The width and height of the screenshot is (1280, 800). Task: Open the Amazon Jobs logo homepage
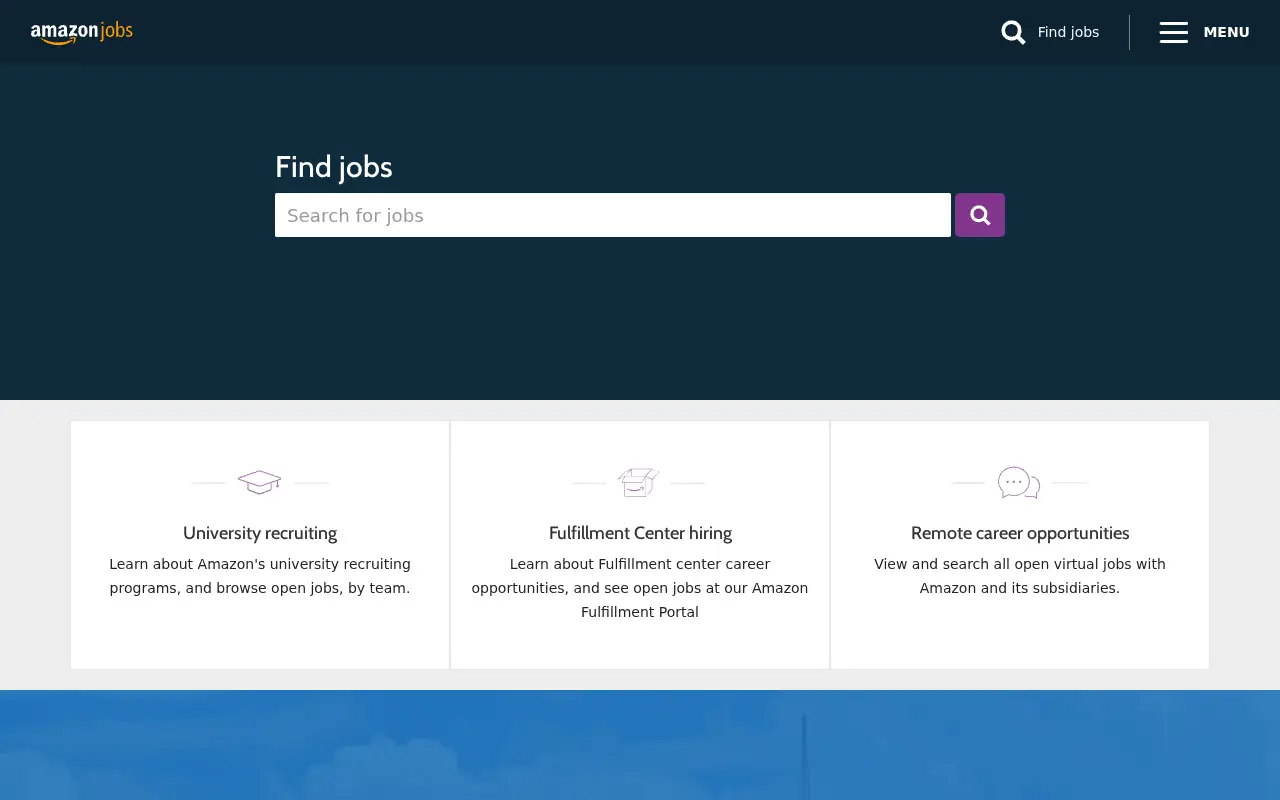coord(82,32)
